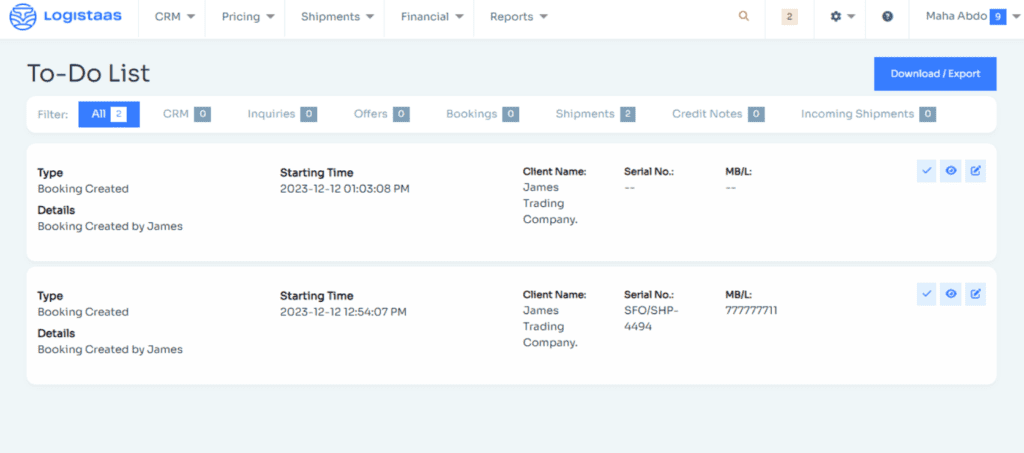
Task: Open the Reports navigation menu
Action: [518, 17]
